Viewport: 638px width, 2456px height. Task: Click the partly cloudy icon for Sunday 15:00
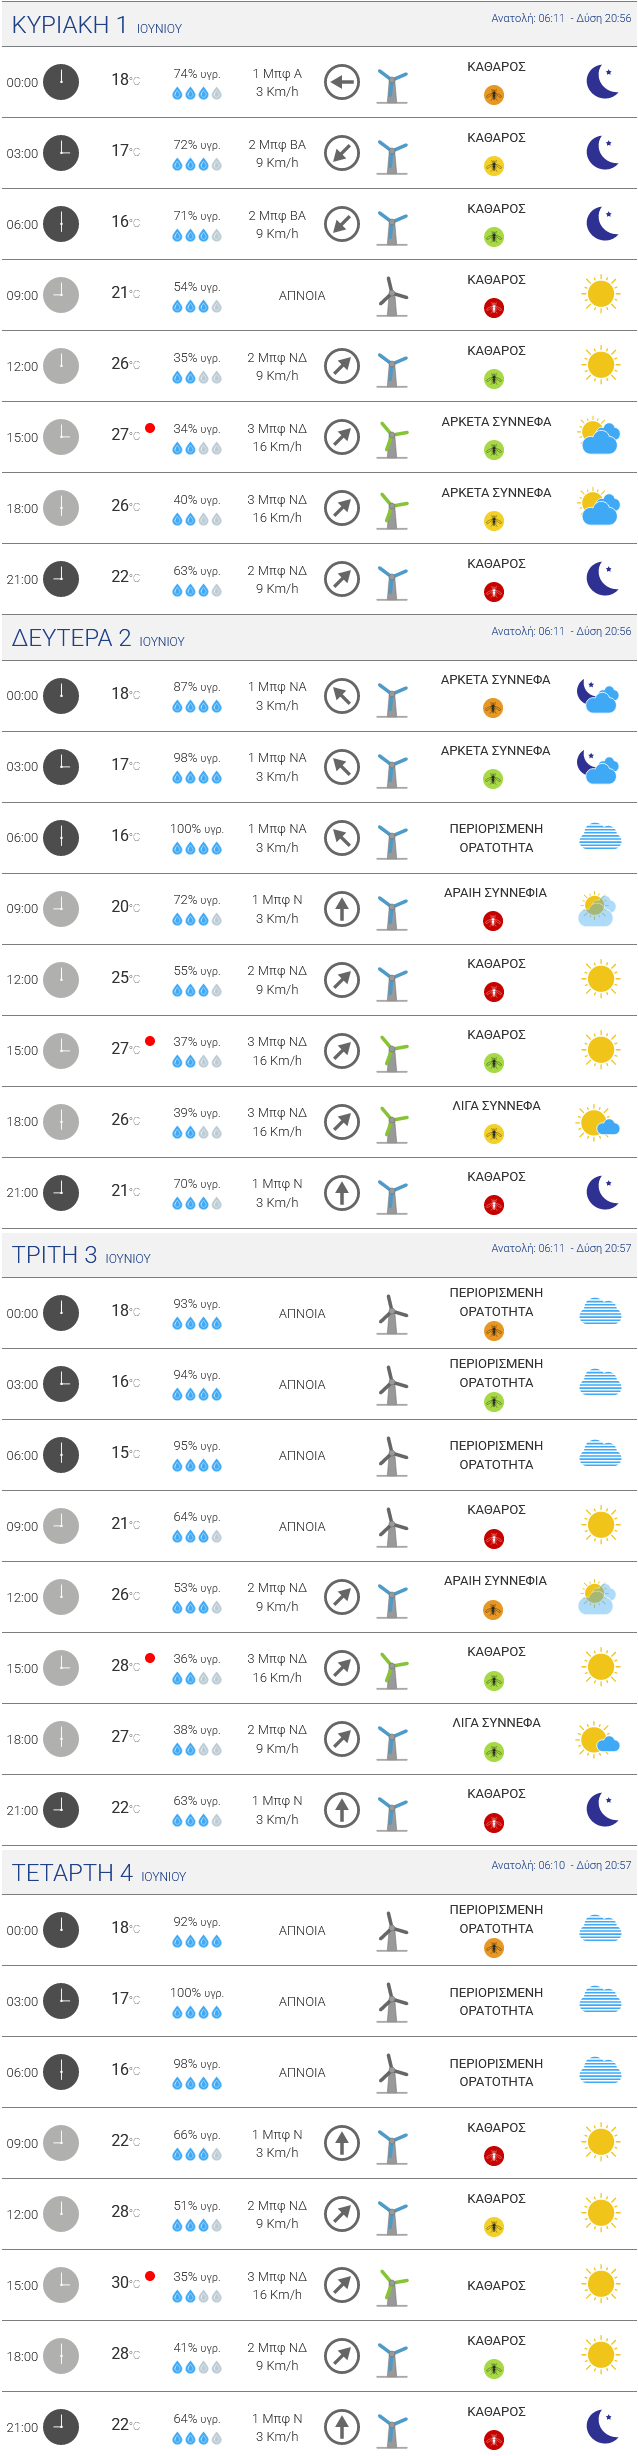599,437
